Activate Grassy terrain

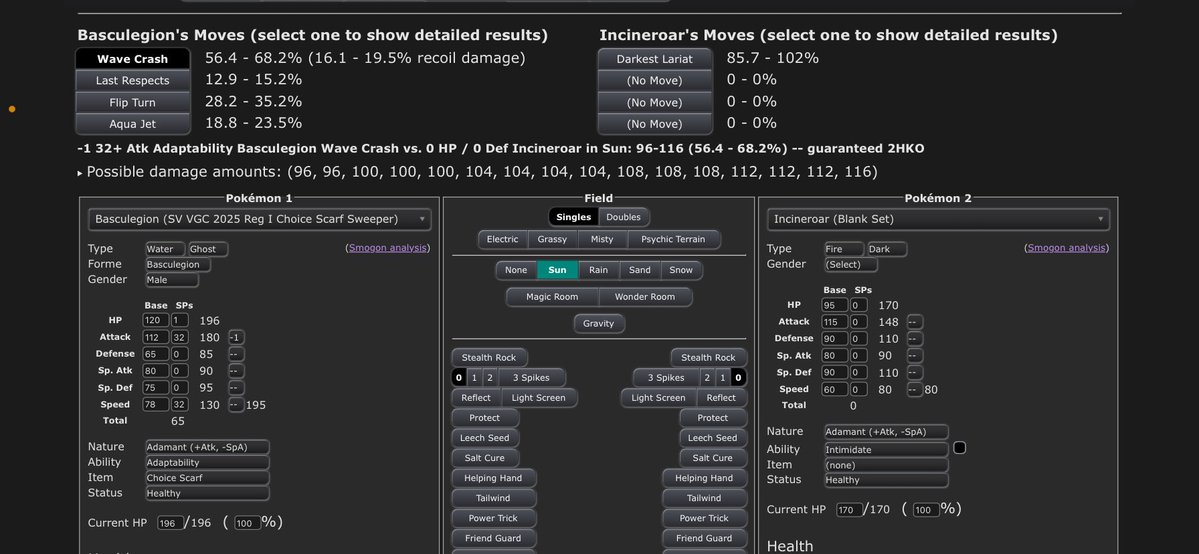552,240
